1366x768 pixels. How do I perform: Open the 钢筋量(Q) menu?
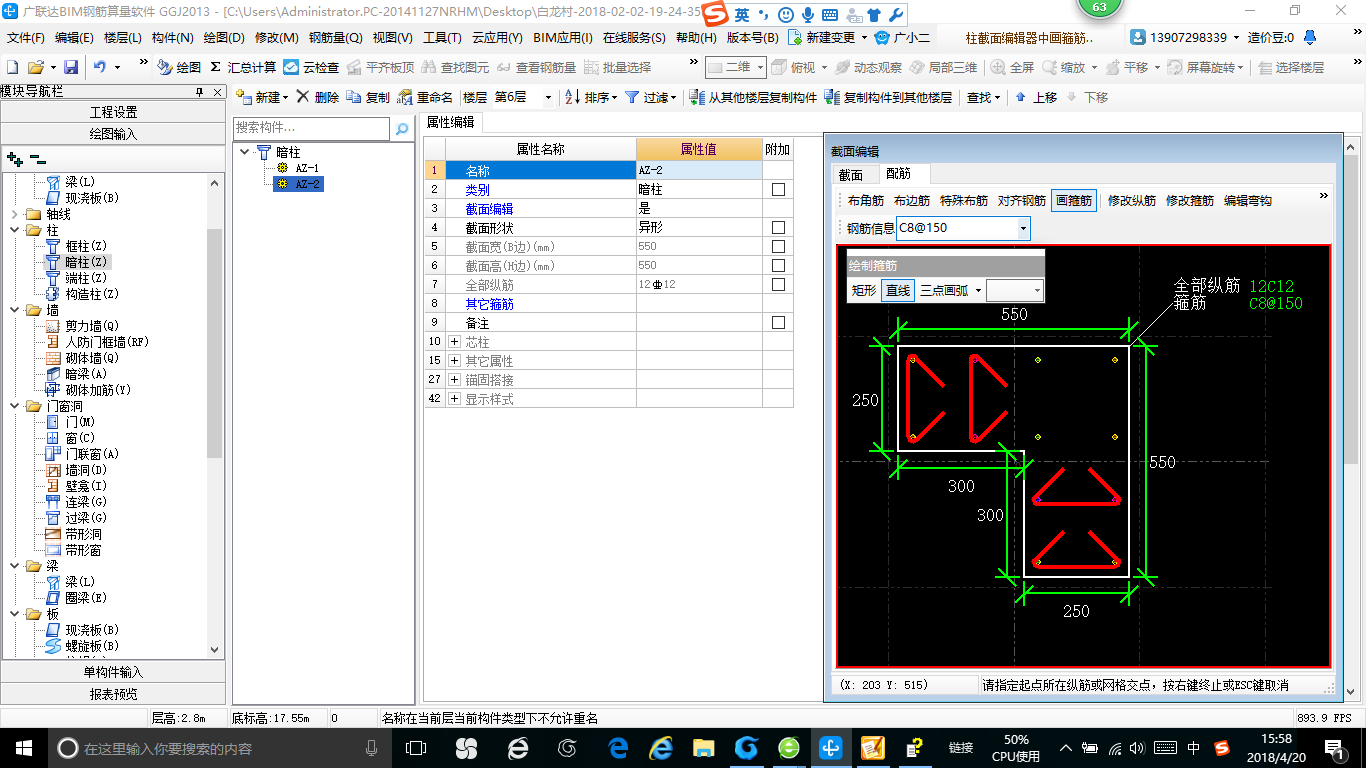[335, 37]
